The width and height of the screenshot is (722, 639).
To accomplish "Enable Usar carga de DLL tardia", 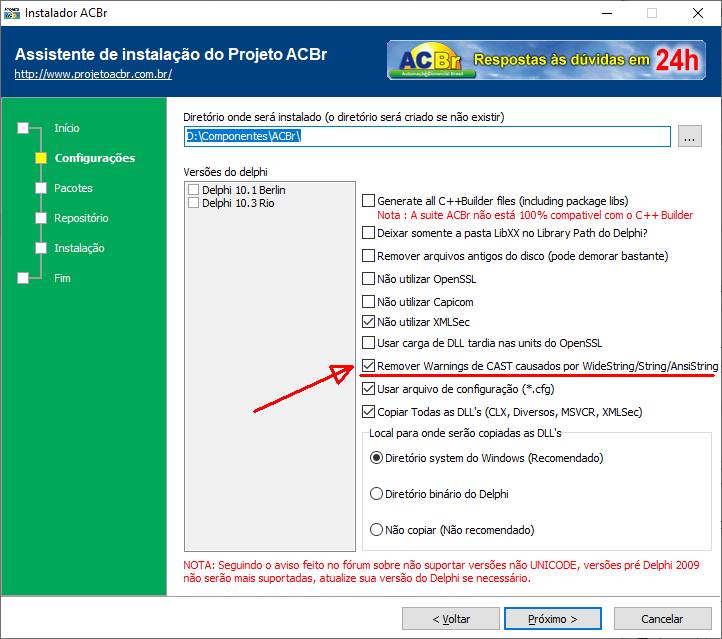I will coord(368,343).
